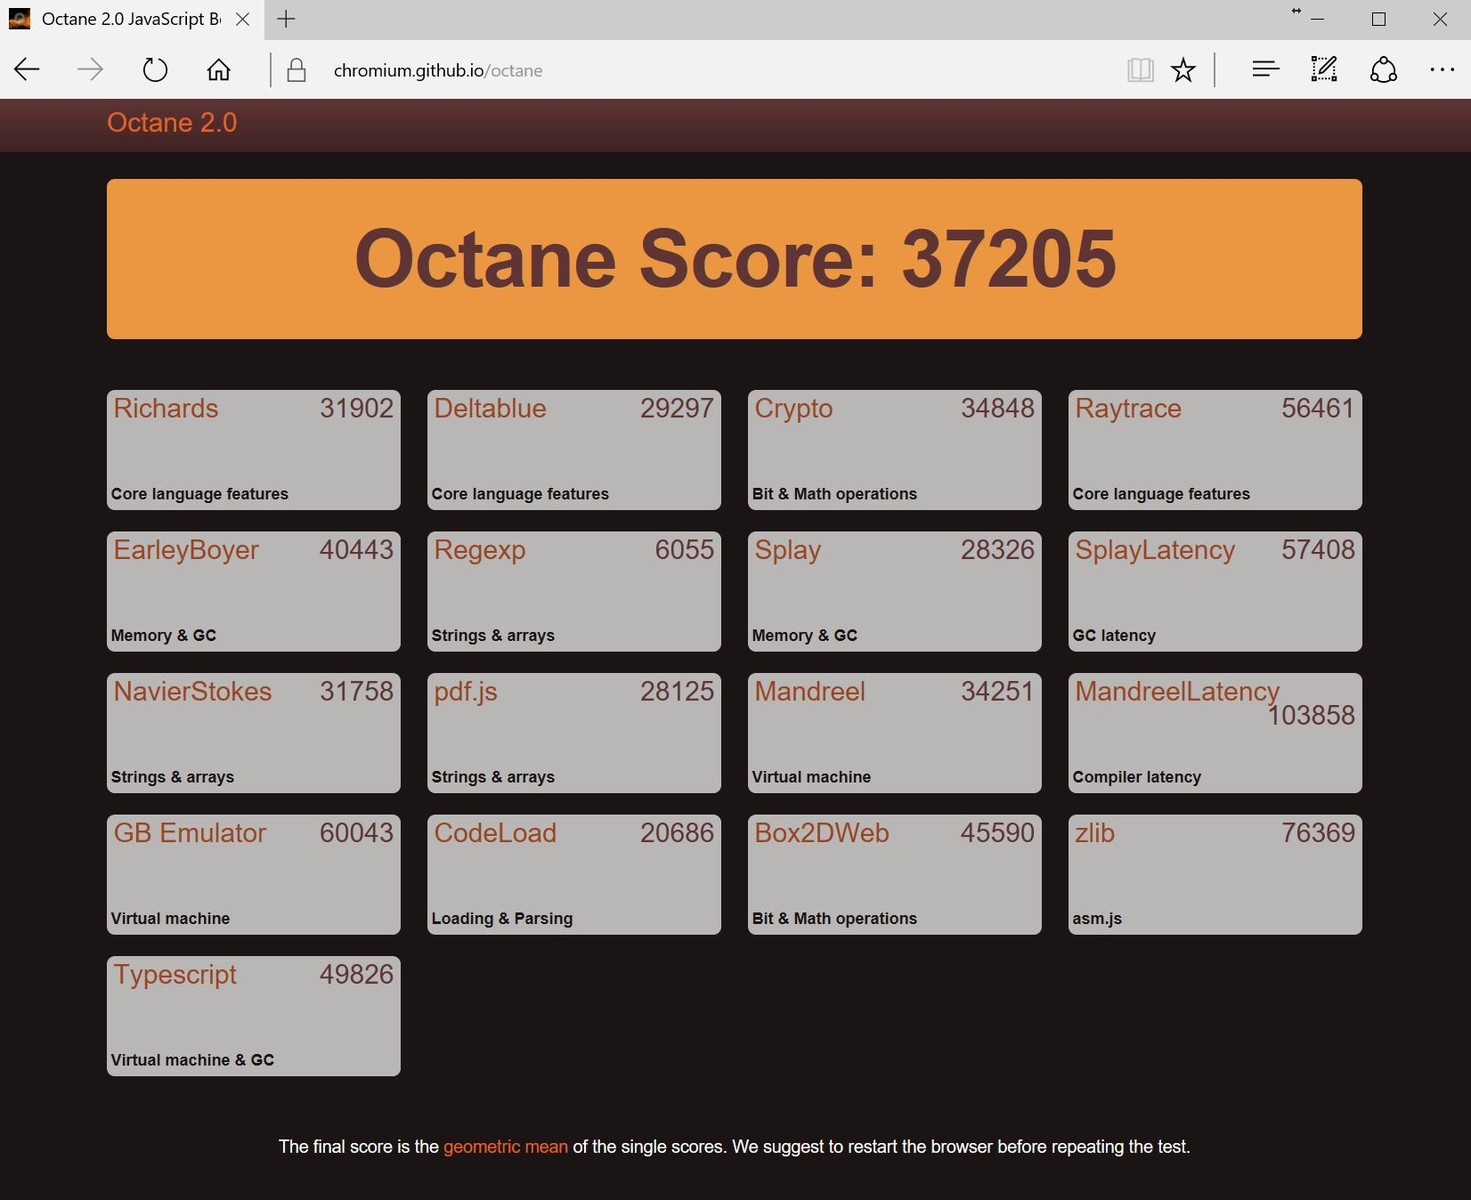Open the Hub lines icon
Screen dimensions: 1471x1200
click(1265, 69)
